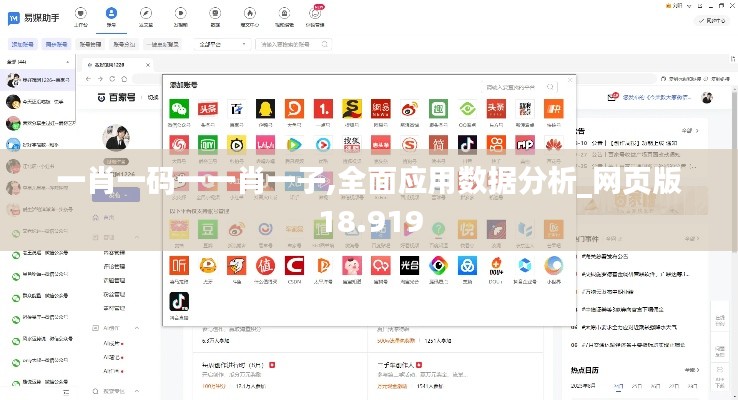Open the flame hot-articles center icon
738x400 pixels.
tap(249, 13)
